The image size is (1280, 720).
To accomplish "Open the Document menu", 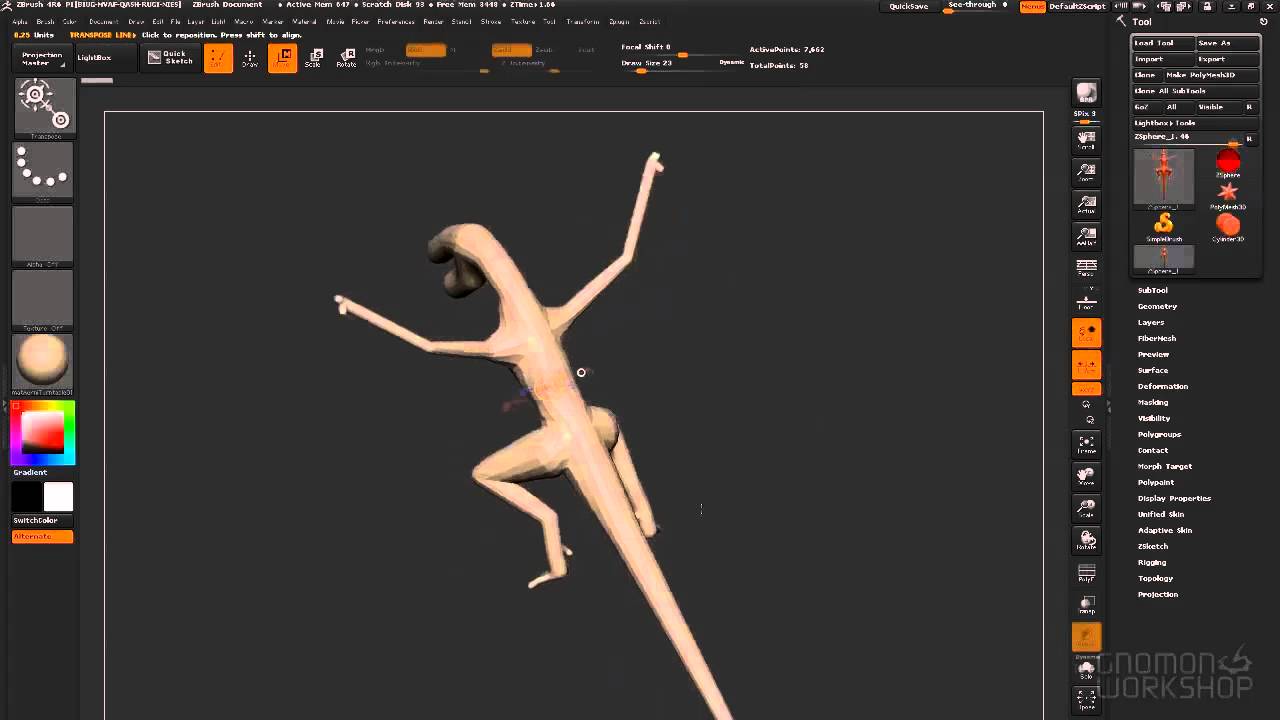I will 103,21.
